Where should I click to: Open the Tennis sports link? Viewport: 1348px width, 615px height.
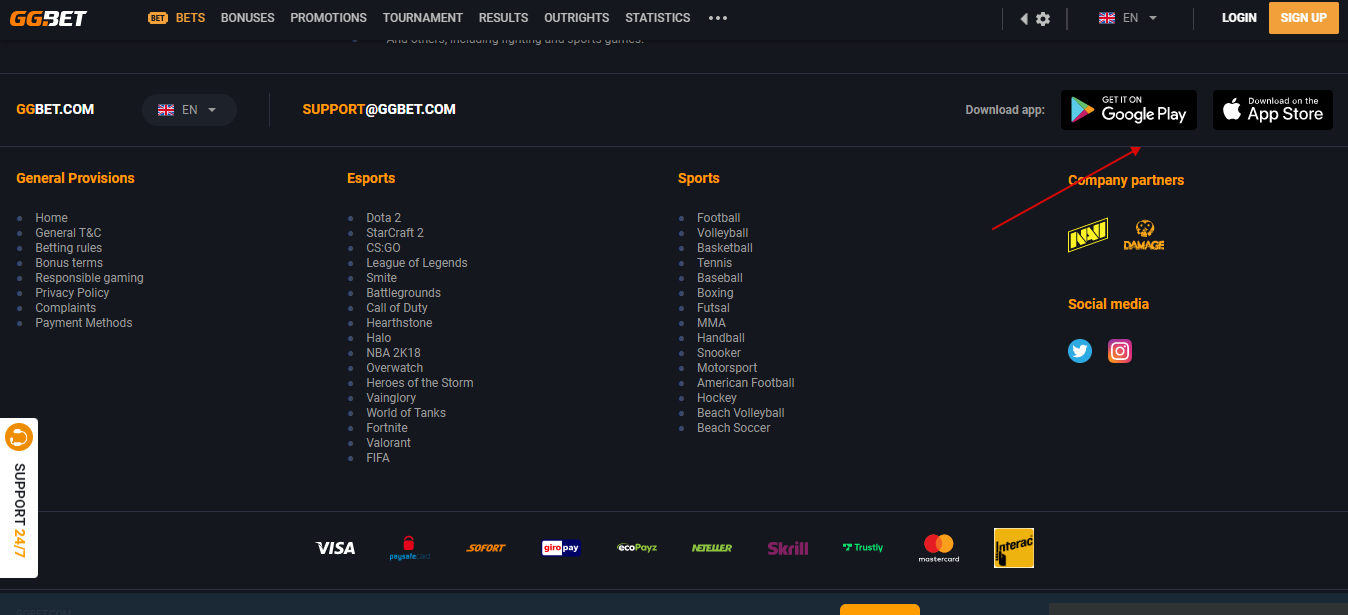[715, 263]
